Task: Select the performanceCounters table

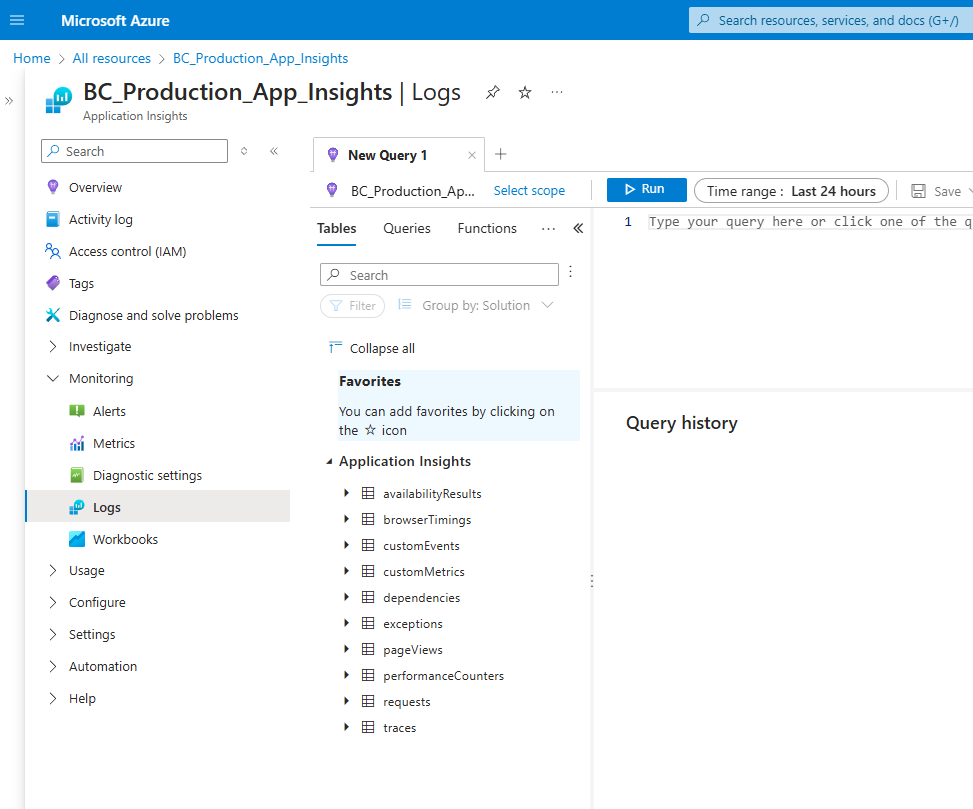Action: click(x=443, y=676)
